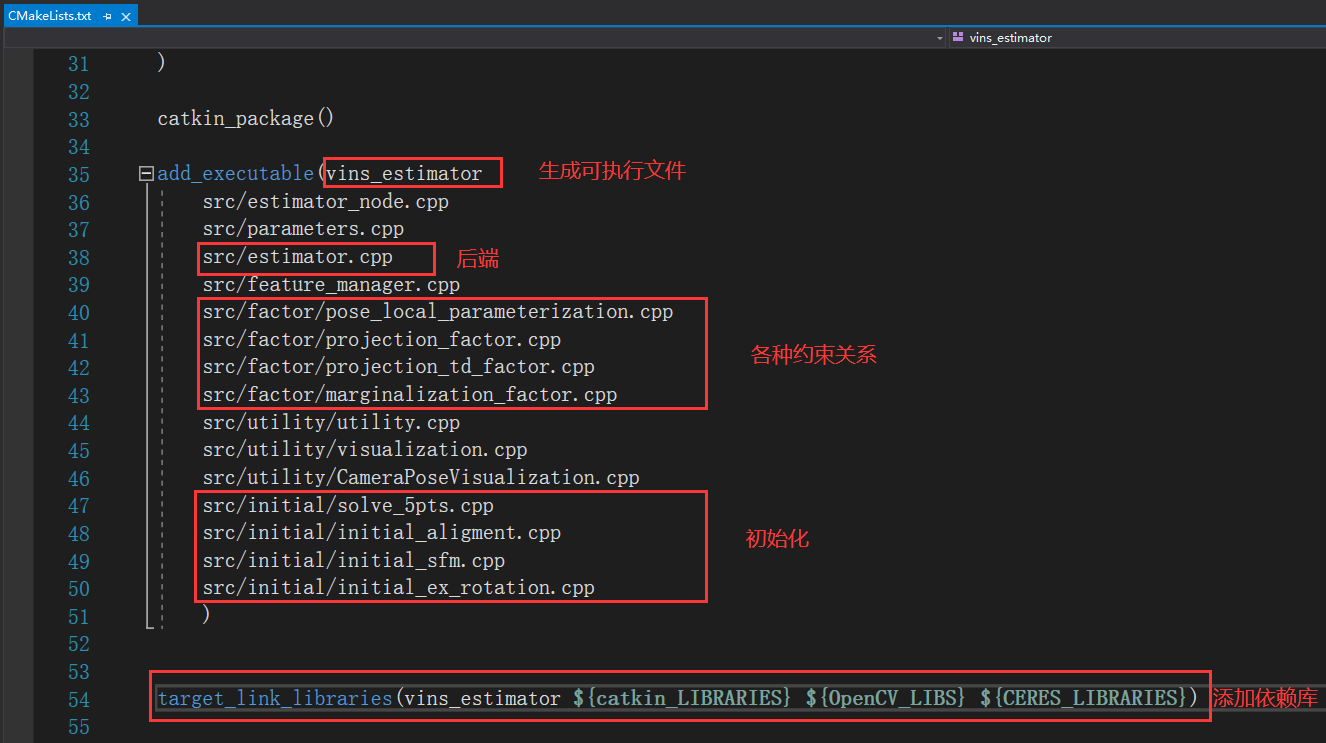Open the vins_estimator member dropdown
The image size is (1326, 743).
click(x=1137, y=38)
